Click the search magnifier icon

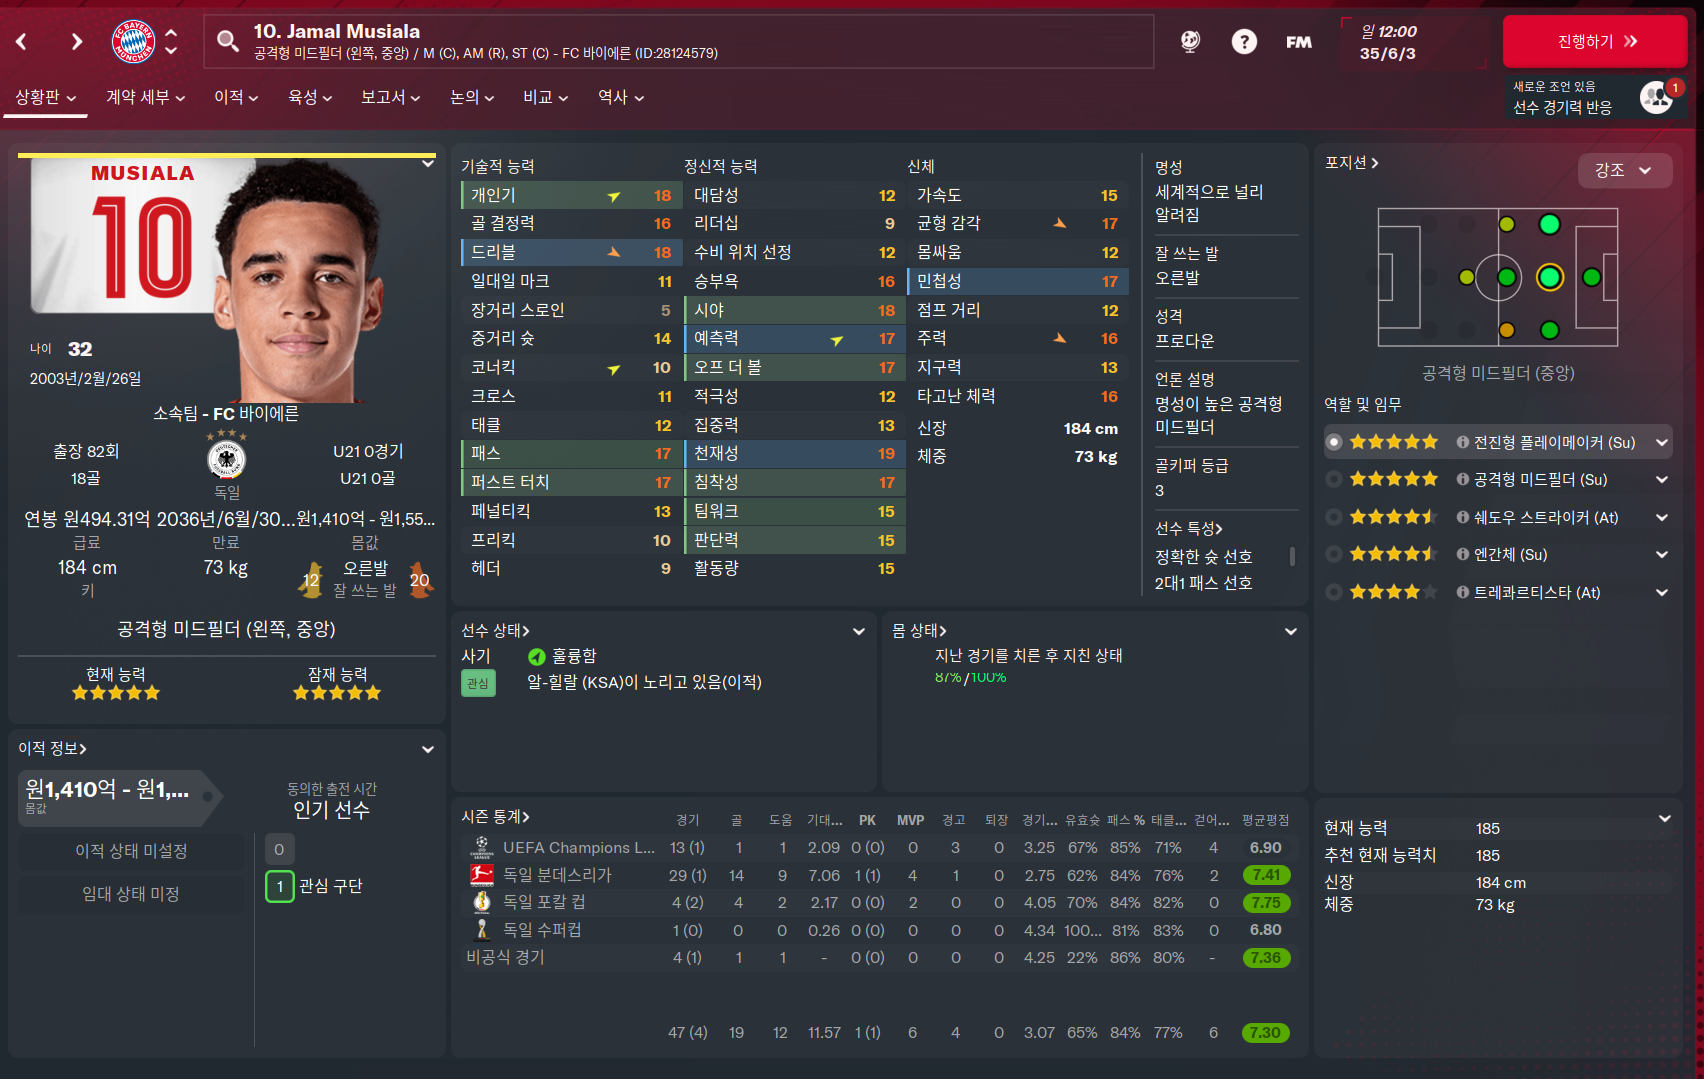(228, 41)
